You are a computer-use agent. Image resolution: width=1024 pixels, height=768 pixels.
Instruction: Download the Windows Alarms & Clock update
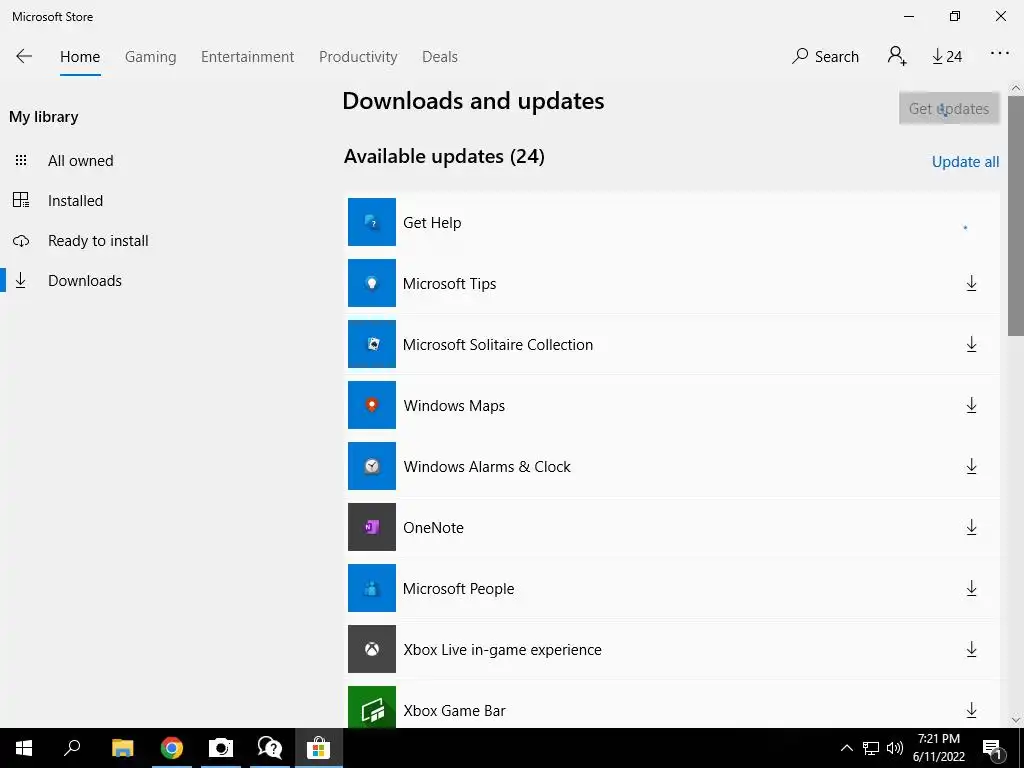(971, 466)
